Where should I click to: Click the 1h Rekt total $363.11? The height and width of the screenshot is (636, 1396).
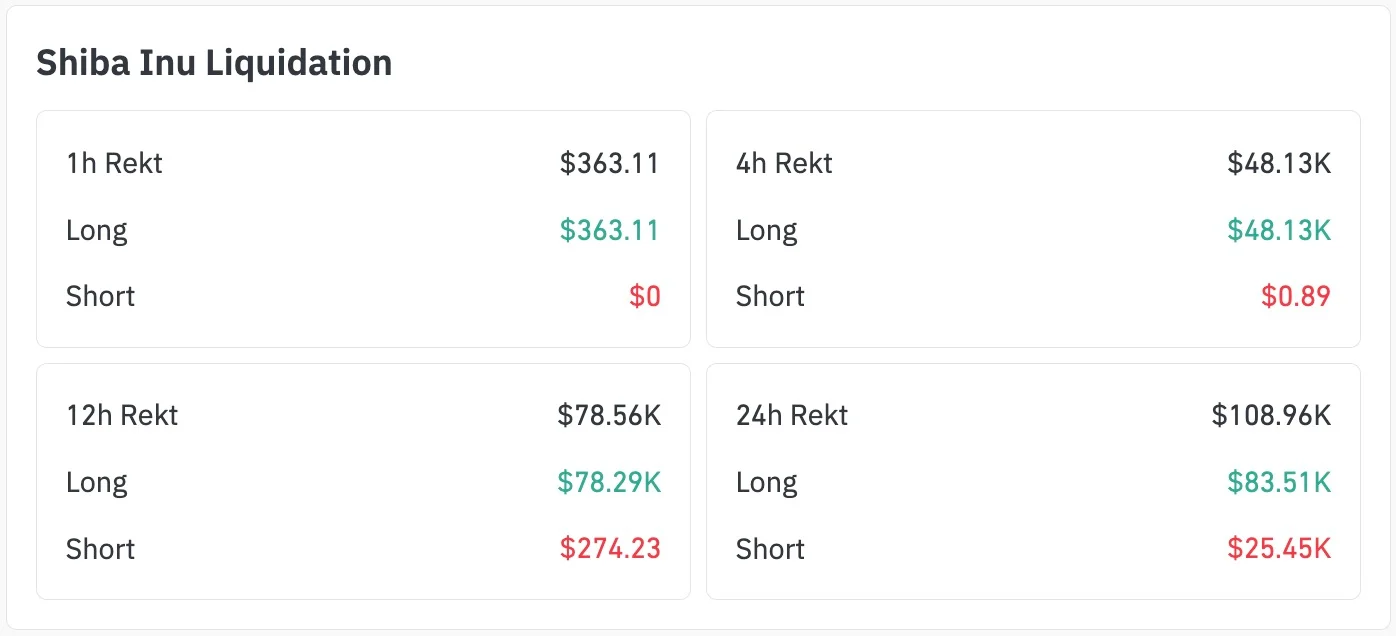coord(609,163)
